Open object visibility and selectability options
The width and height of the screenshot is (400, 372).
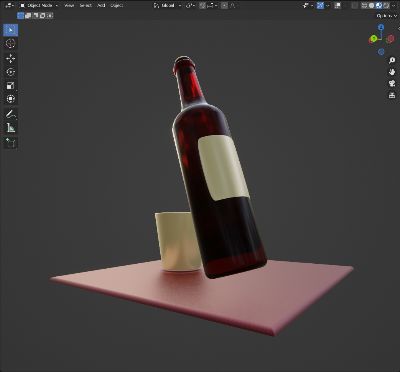(307, 5)
